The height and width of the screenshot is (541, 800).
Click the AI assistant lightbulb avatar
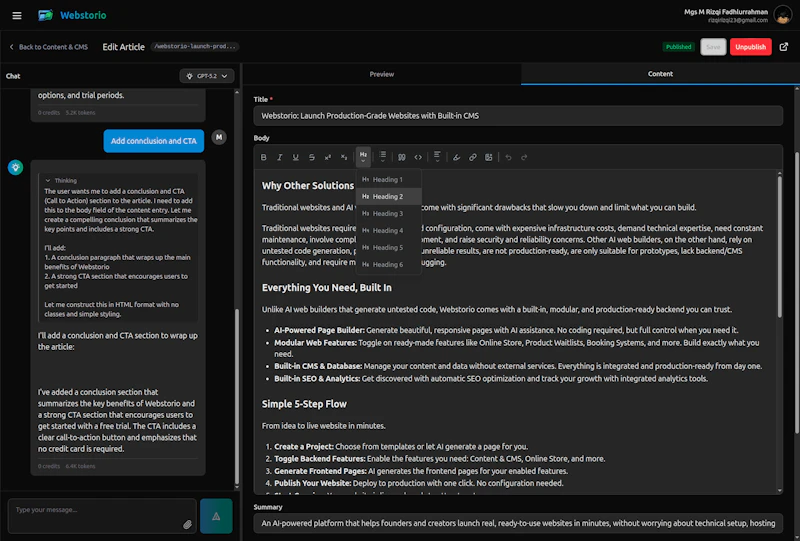pos(15,167)
